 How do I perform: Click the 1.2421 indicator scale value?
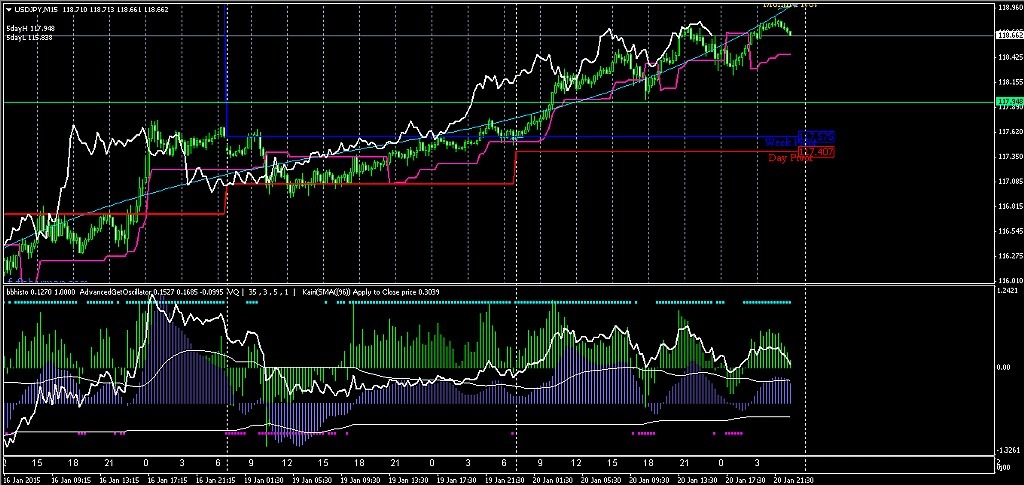pyautogui.click(x=1009, y=290)
